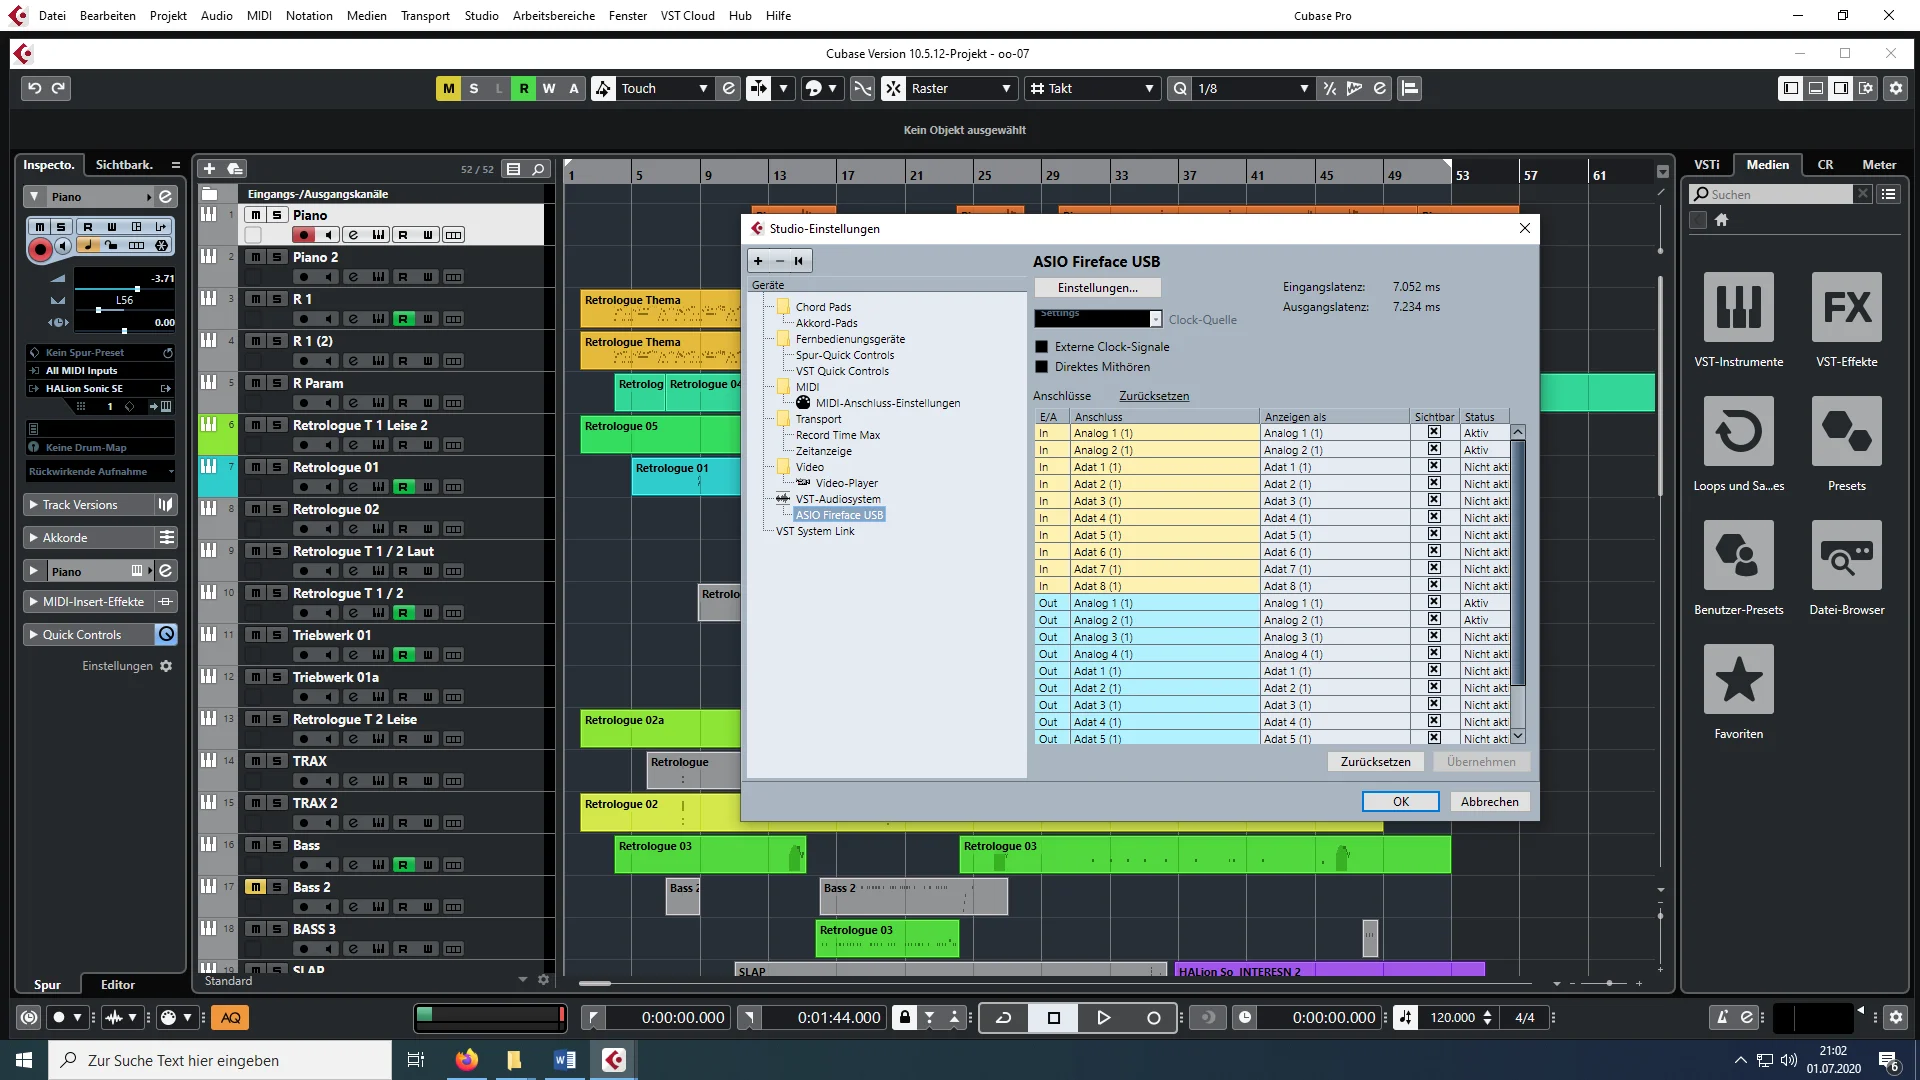Toggle the global Read automation button R
Image resolution: width=1920 pixels, height=1080 pixels.
click(523, 88)
